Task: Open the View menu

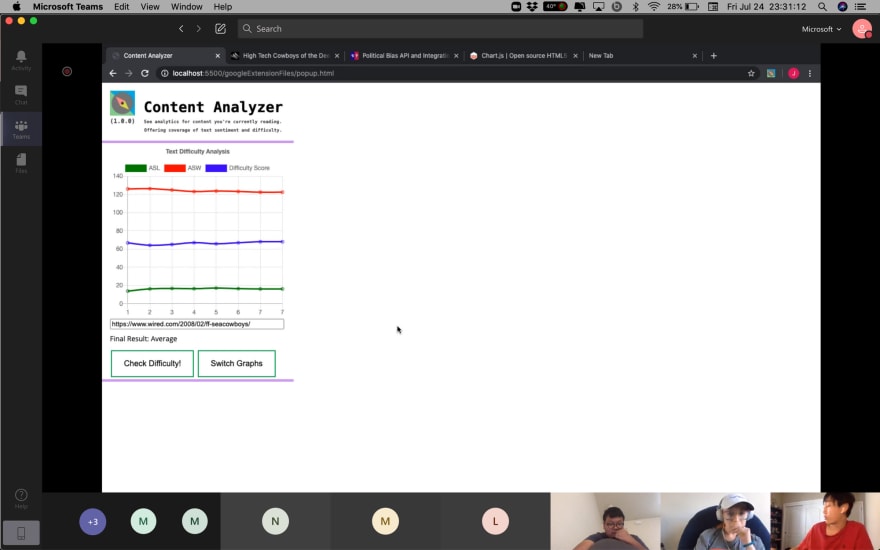Action: click(x=150, y=7)
